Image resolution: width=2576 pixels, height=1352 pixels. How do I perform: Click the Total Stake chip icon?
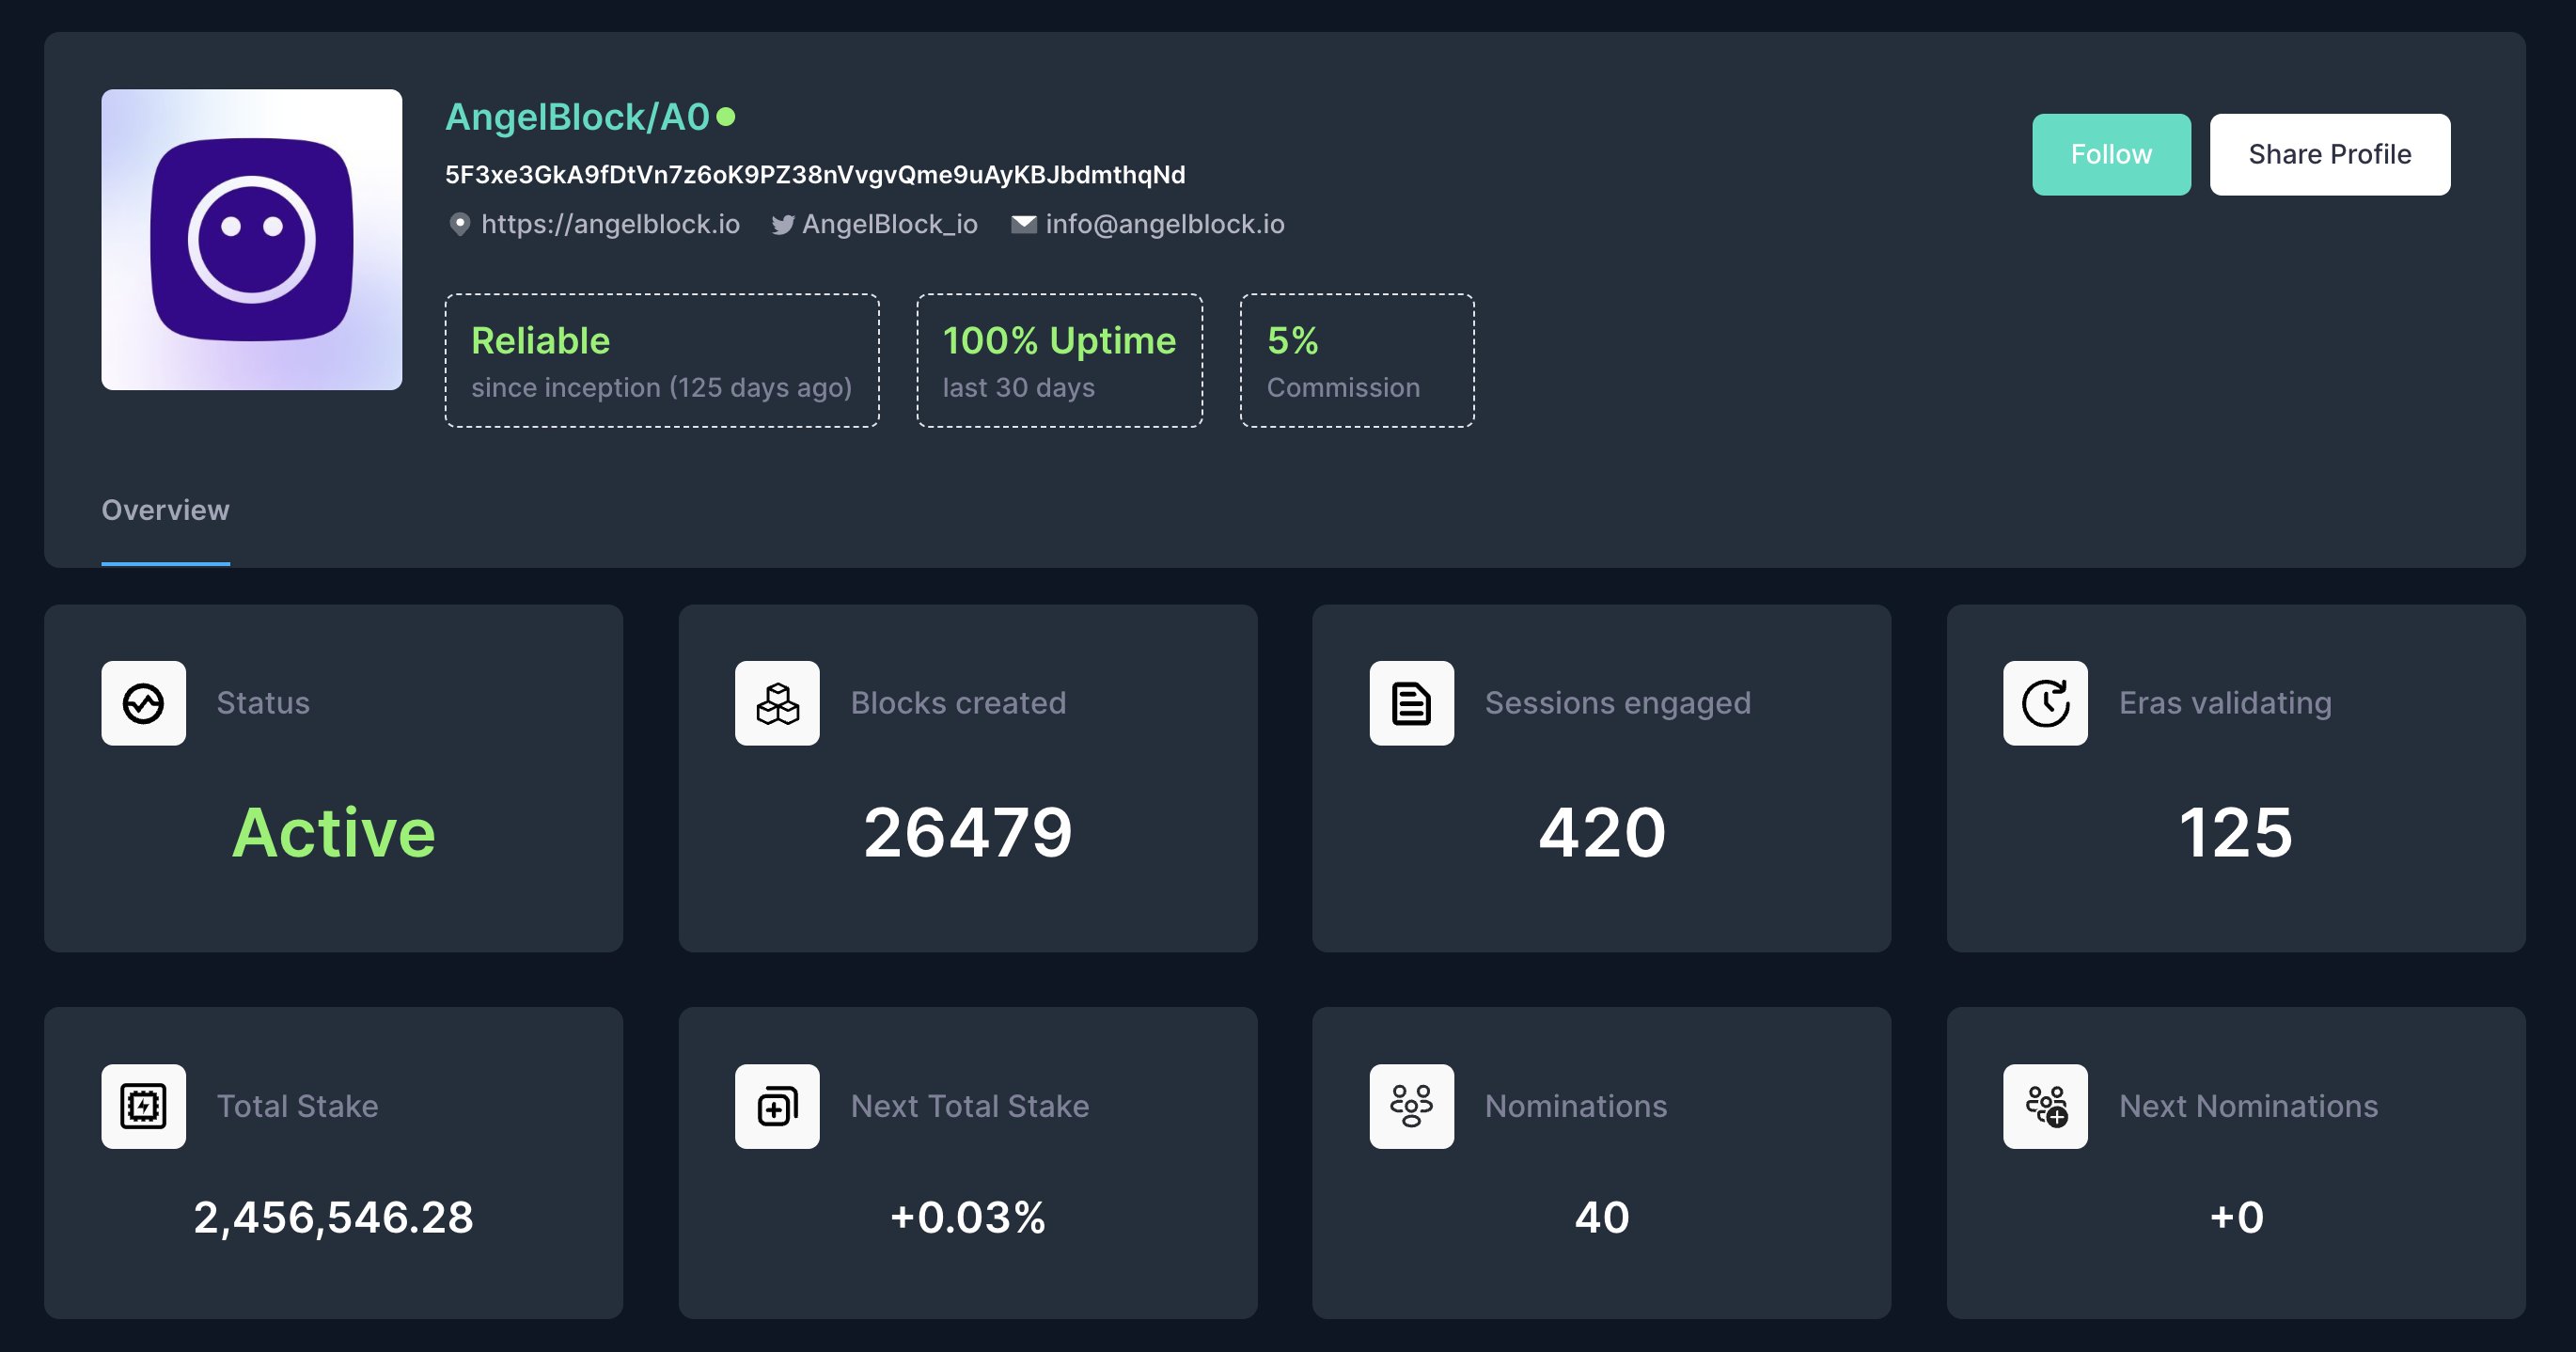point(143,1106)
